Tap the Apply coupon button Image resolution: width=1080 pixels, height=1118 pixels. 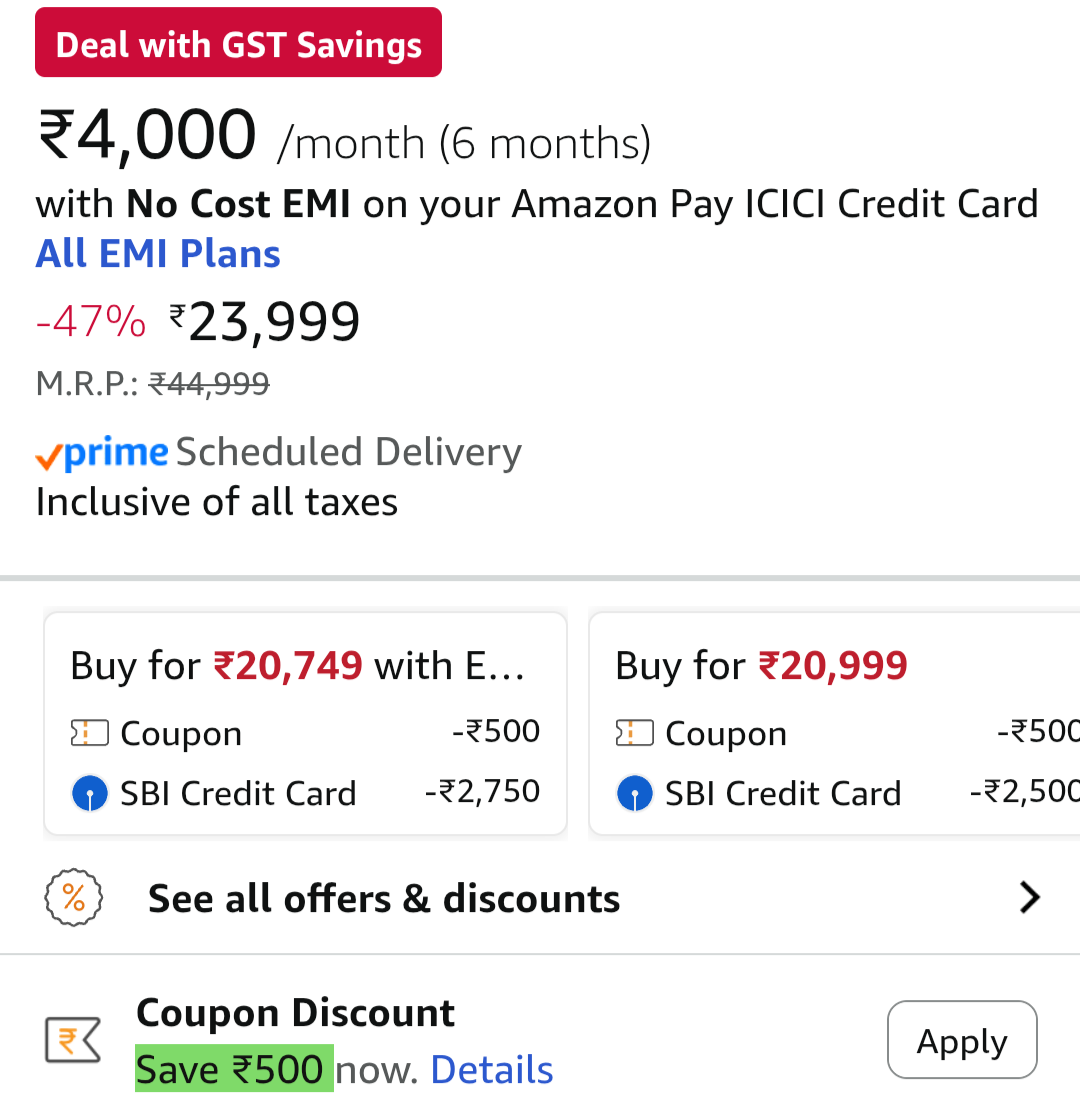(x=962, y=1041)
